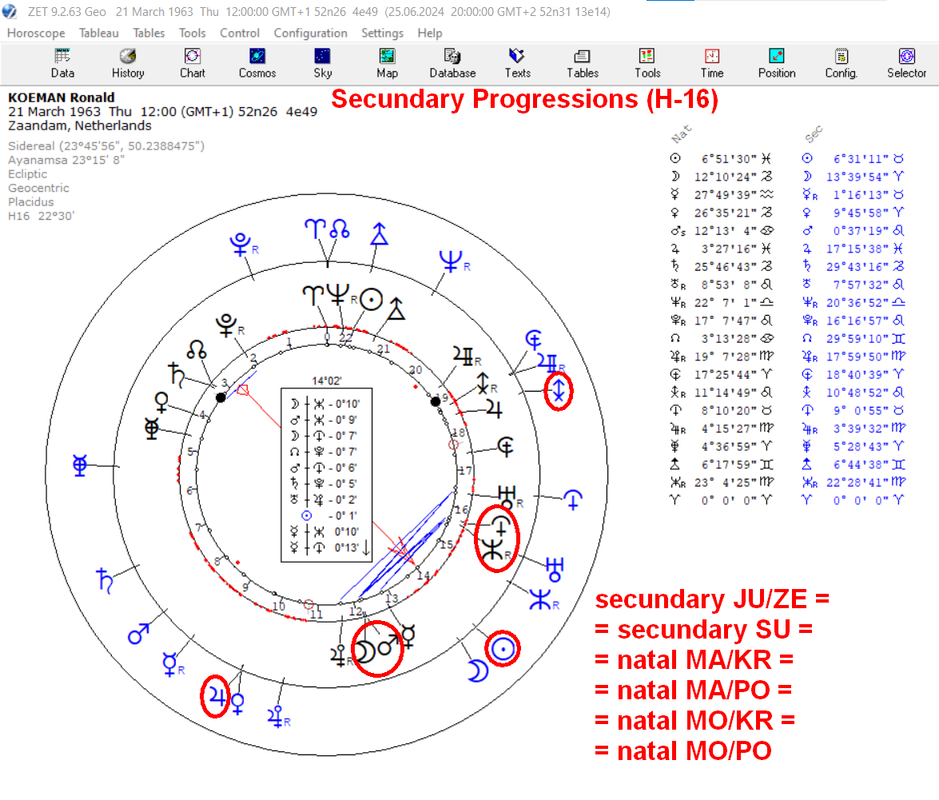Click the blue secondary Sun glyph on outer ring
The image size is (939, 800).
coord(502,649)
